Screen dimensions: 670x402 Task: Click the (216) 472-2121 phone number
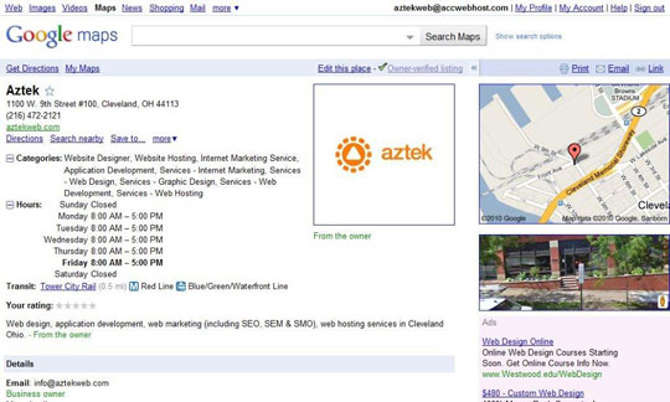click(x=33, y=115)
